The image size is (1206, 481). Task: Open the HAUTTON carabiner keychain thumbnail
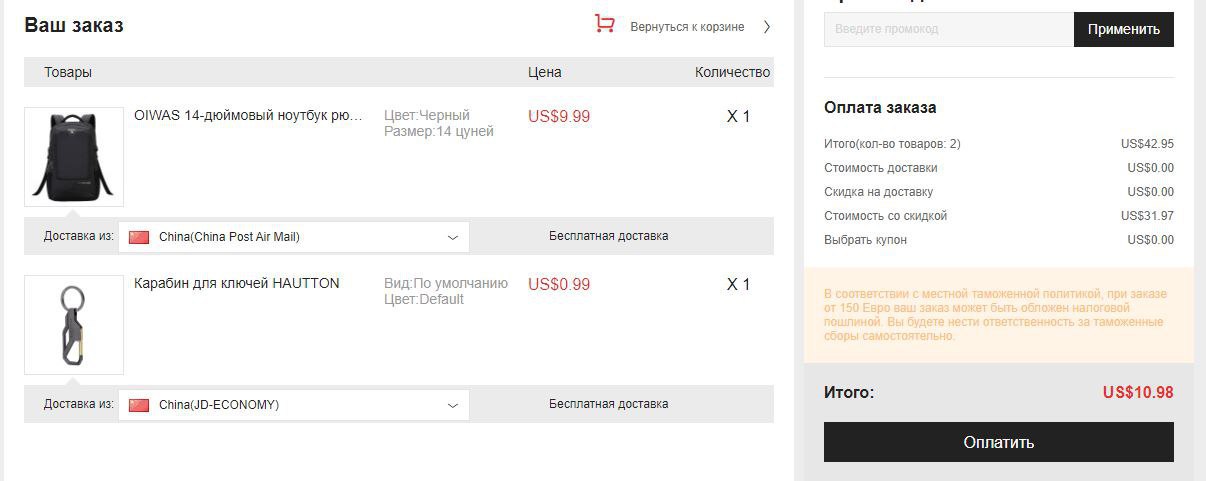point(74,325)
